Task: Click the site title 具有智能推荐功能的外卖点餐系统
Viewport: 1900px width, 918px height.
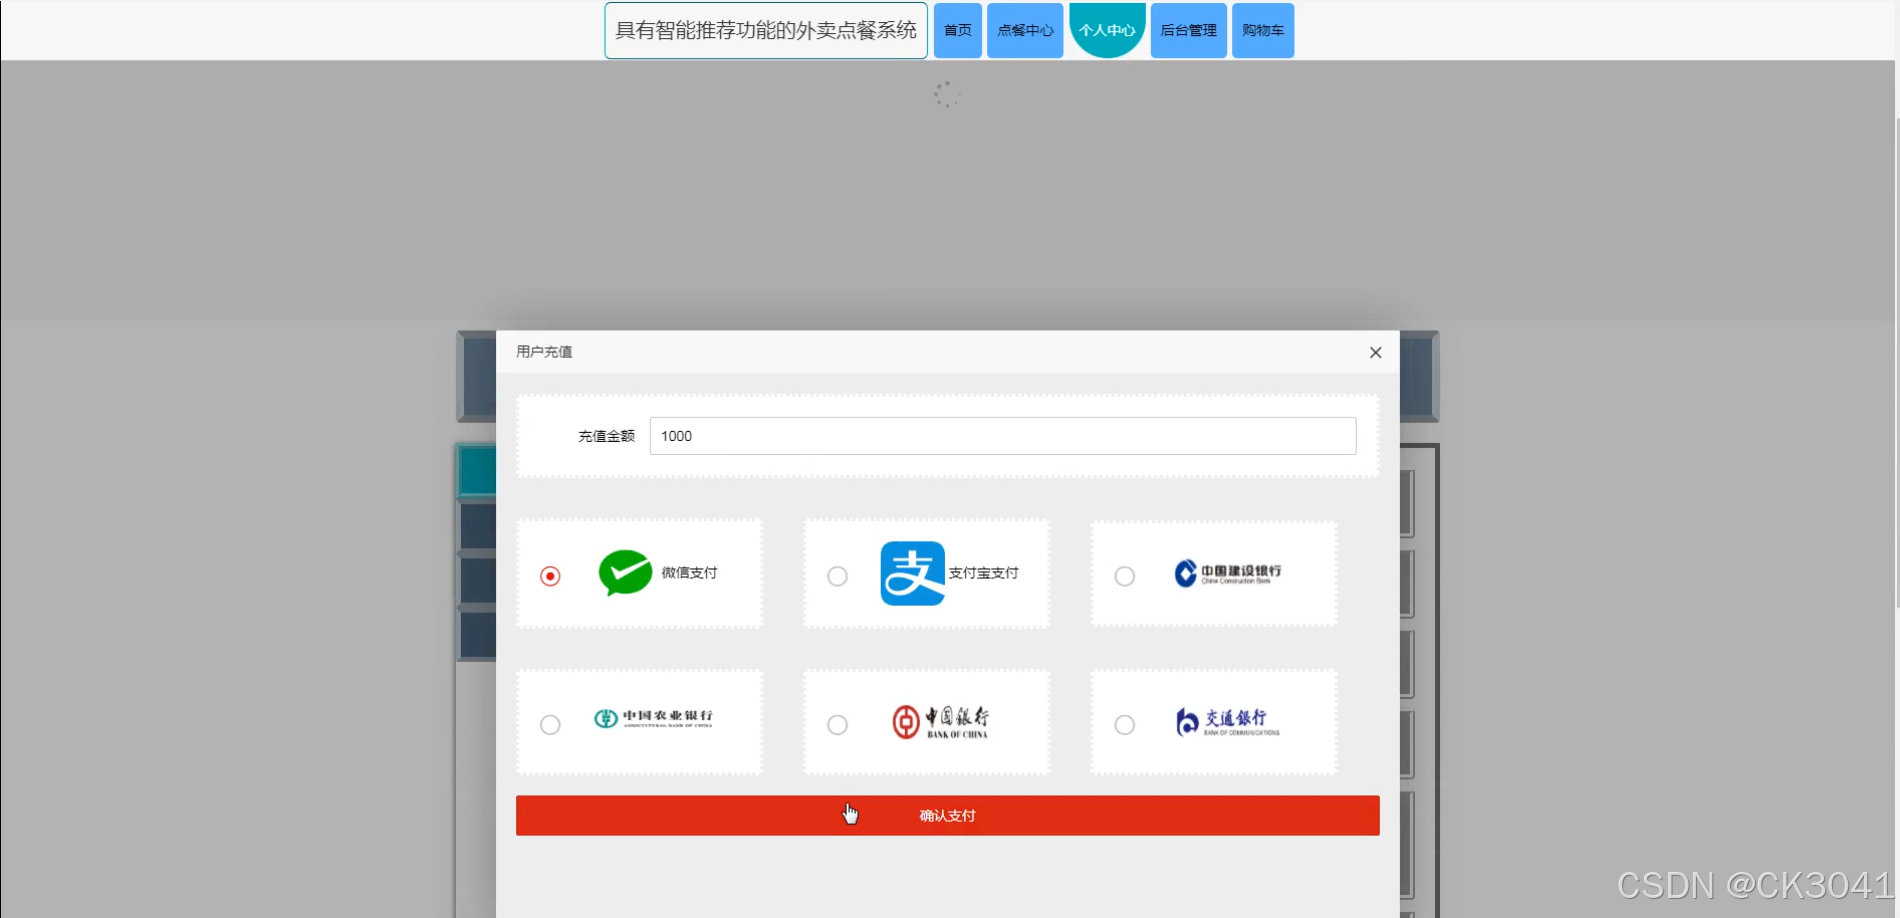Action: point(766,30)
